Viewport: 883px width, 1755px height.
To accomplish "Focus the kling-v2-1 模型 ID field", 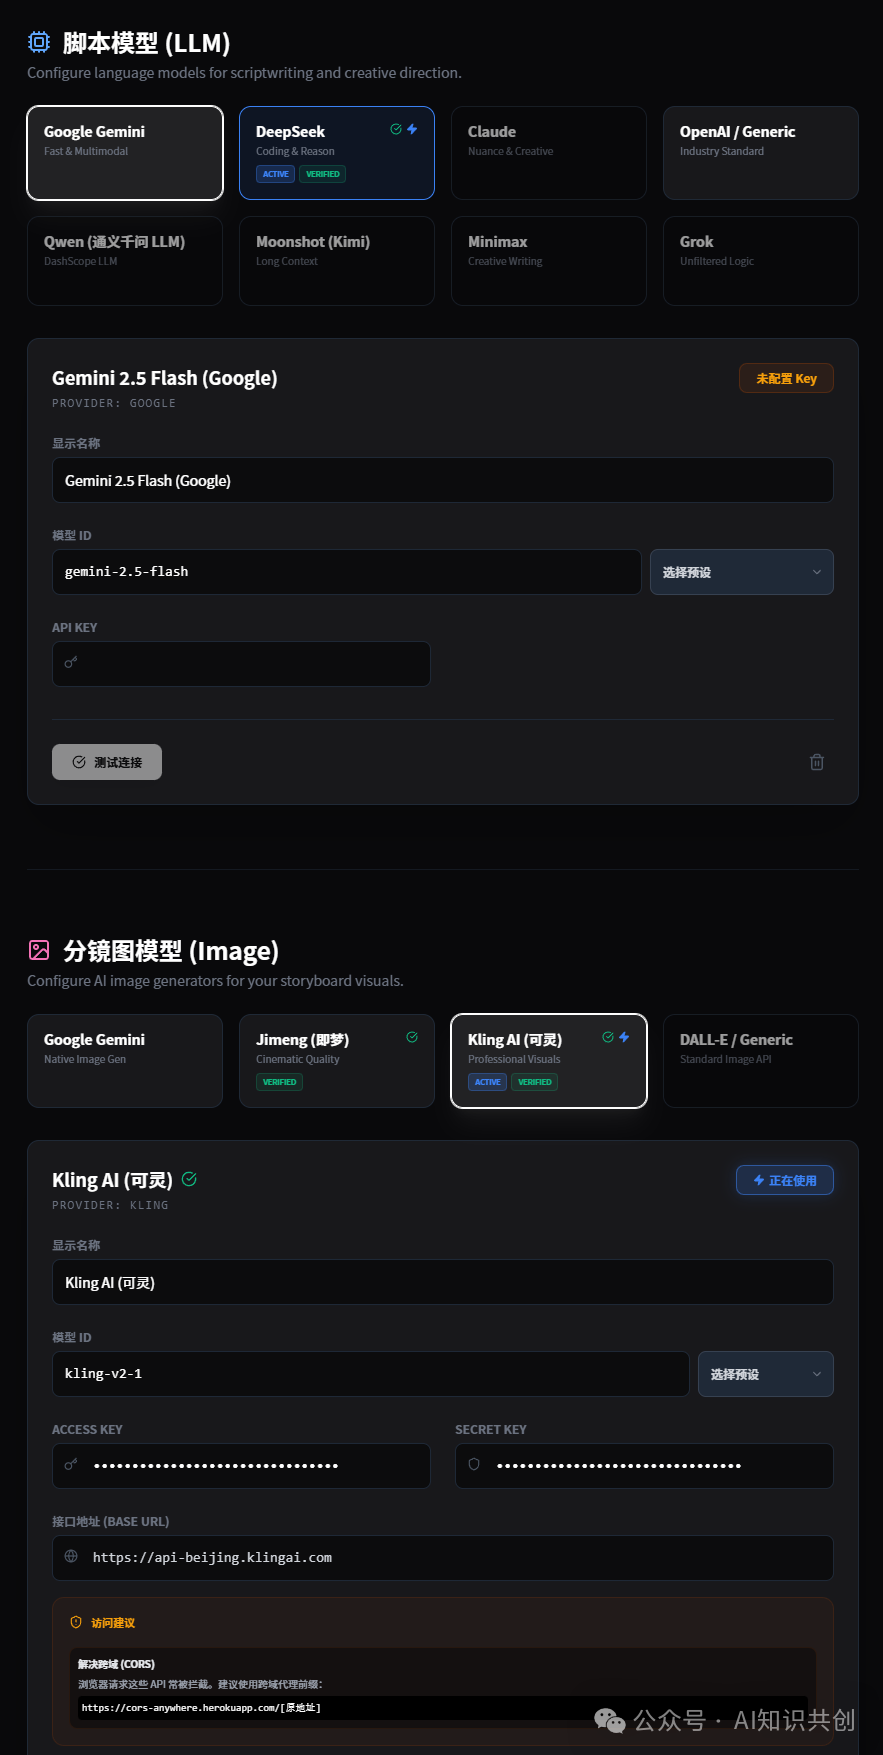I will (371, 1374).
